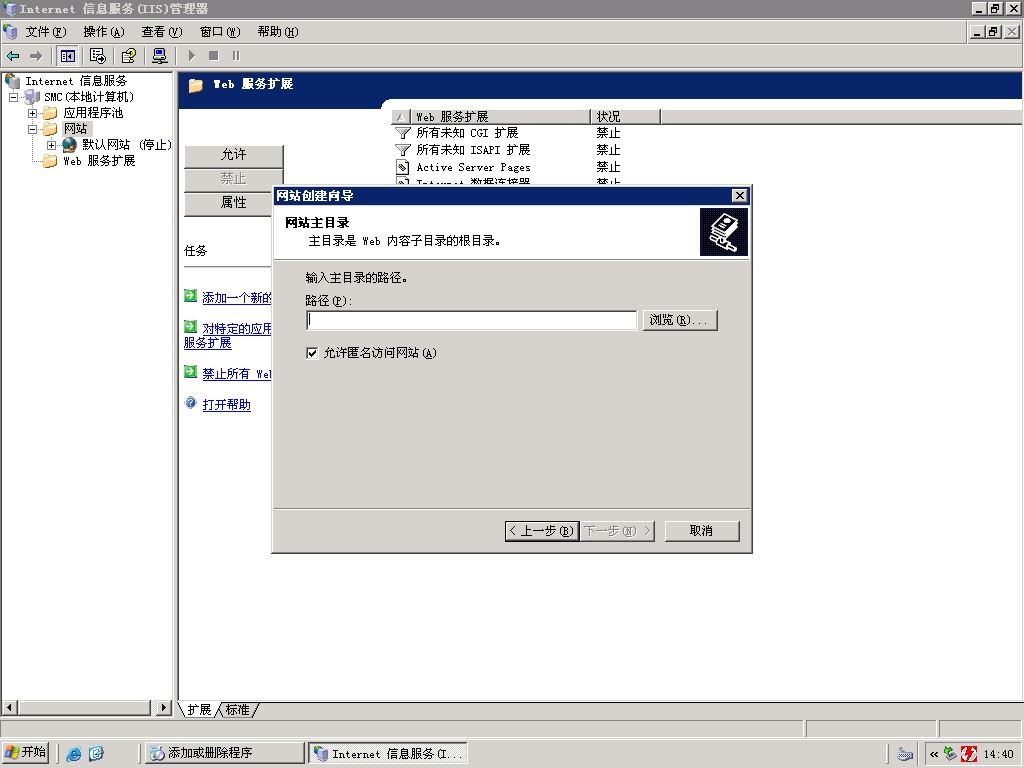Click the 上一步(B) button

pyautogui.click(x=541, y=531)
